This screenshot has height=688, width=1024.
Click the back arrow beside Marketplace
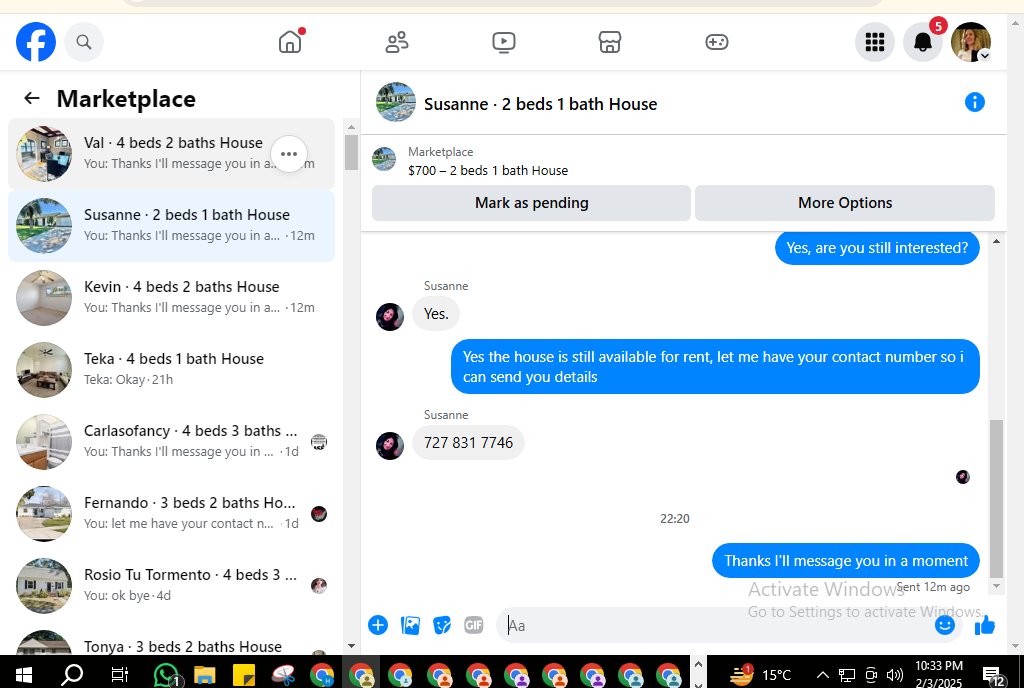point(31,99)
